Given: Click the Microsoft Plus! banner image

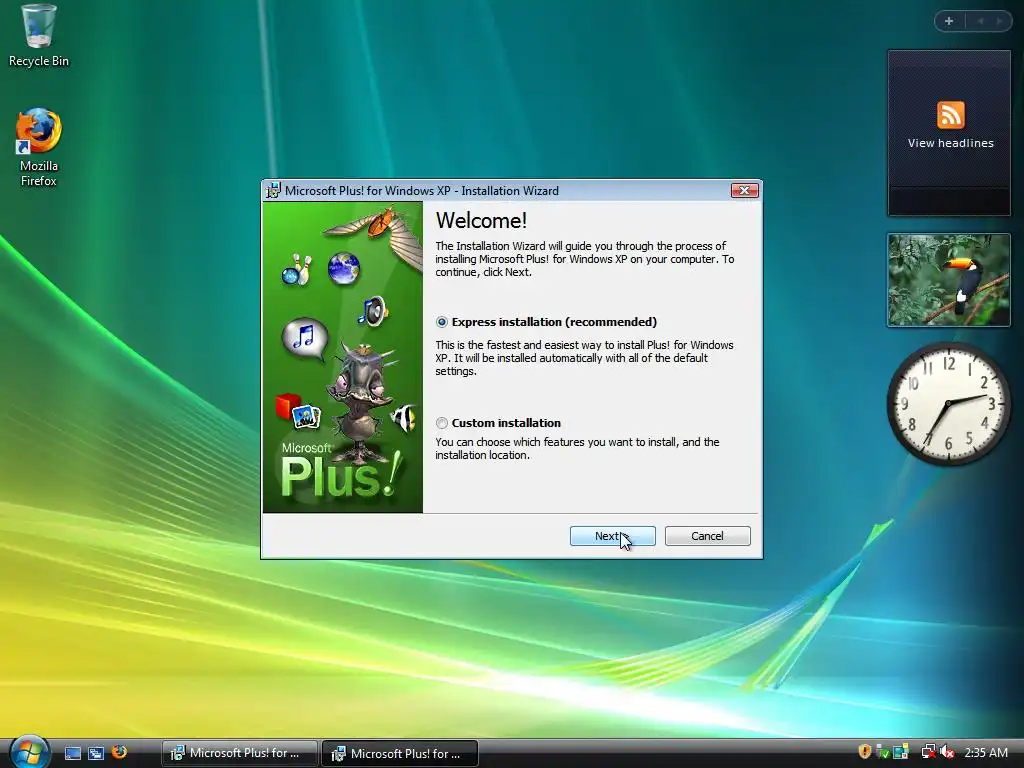Looking at the screenshot, I should [343, 357].
